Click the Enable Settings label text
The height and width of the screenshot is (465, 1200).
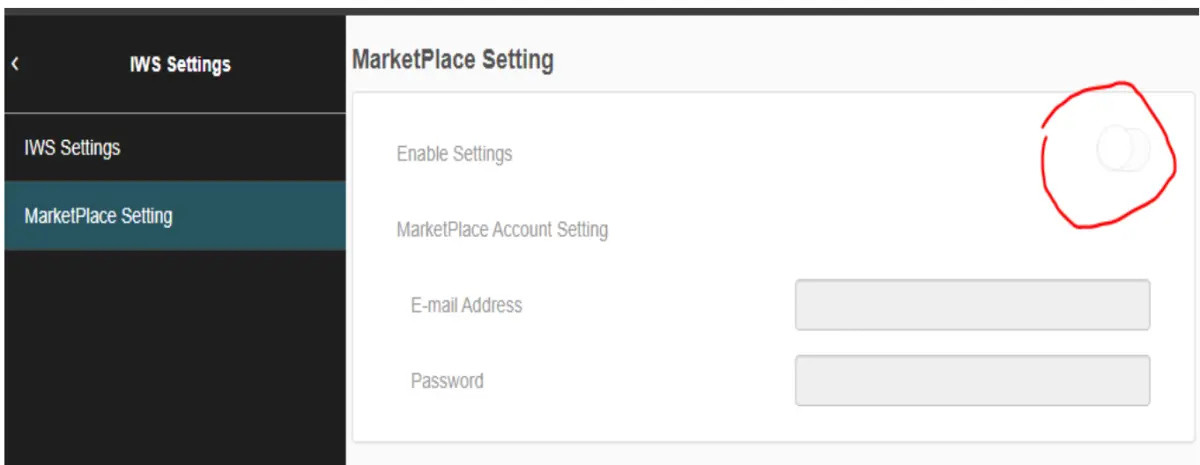pos(454,154)
